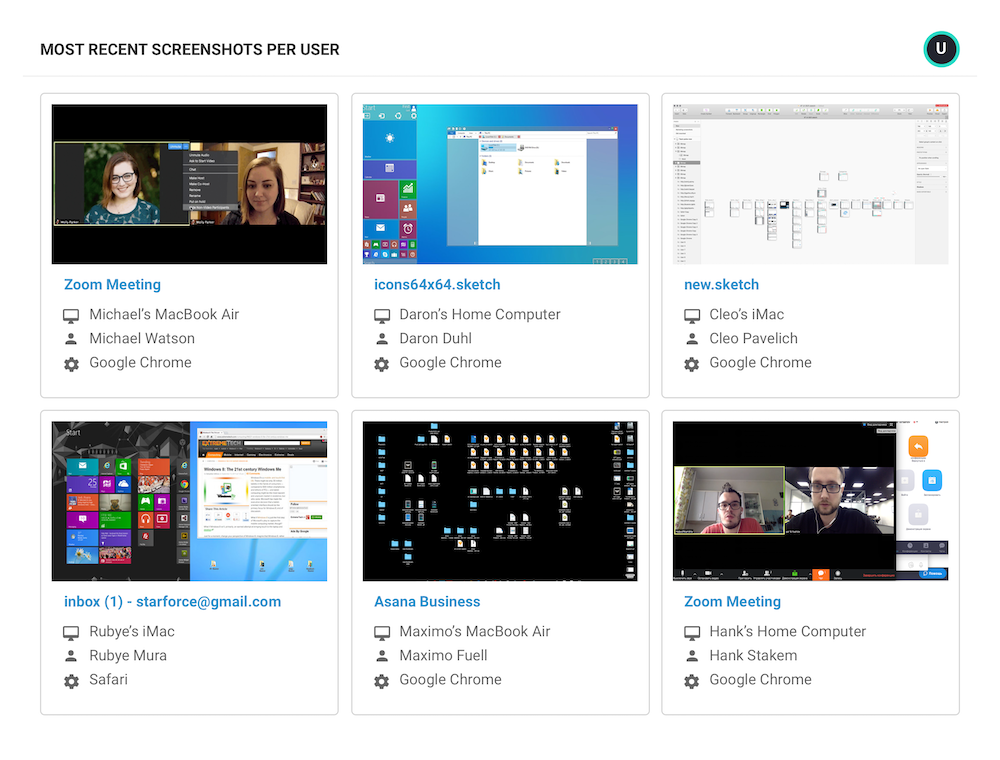This screenshot has height=760, width=1000.
Task: Select the Maximo's MacBook Air text
Action: pos(474,631)
